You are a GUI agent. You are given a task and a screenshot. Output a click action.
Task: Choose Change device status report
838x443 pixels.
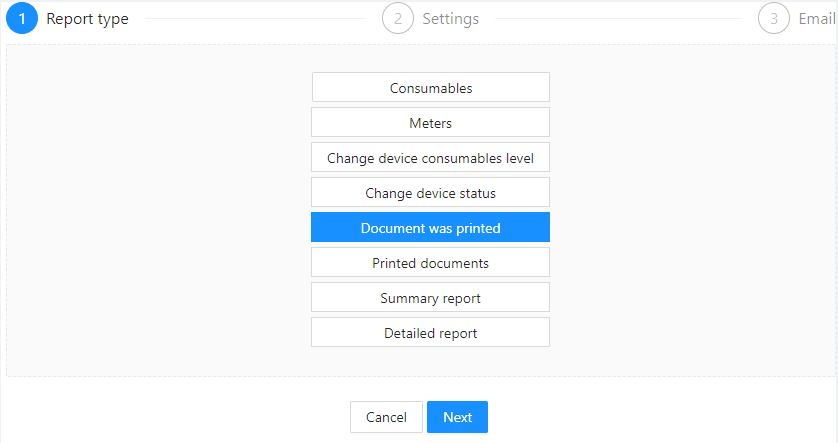(x=430, y=192)
